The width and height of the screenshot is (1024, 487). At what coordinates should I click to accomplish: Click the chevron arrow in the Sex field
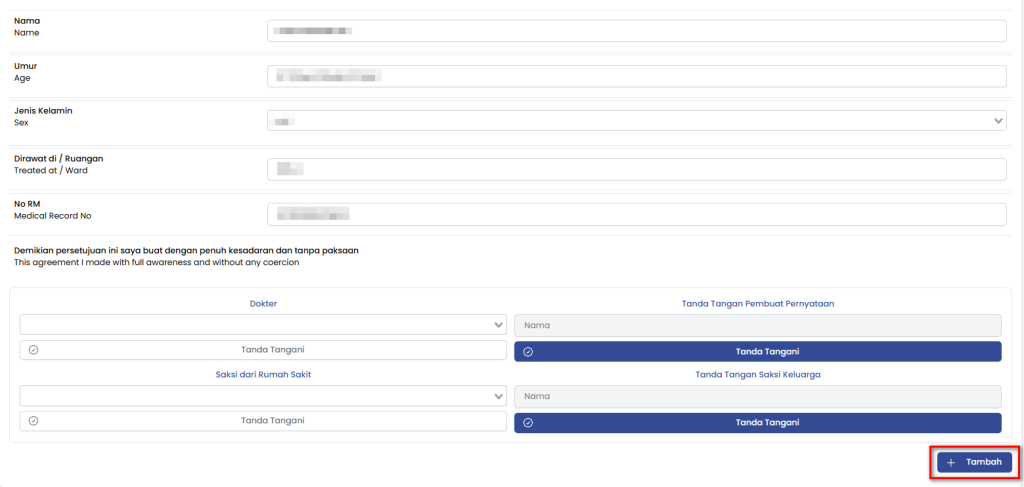coord(998,121)
